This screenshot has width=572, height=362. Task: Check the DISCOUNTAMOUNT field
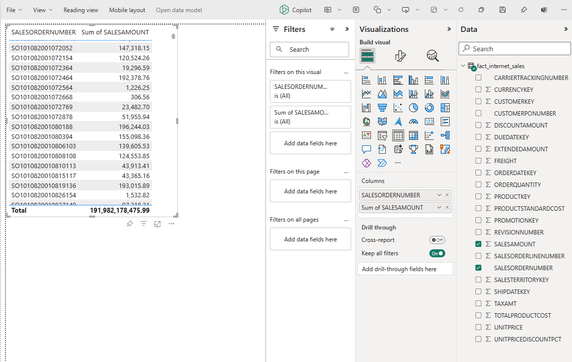point(478,125)
